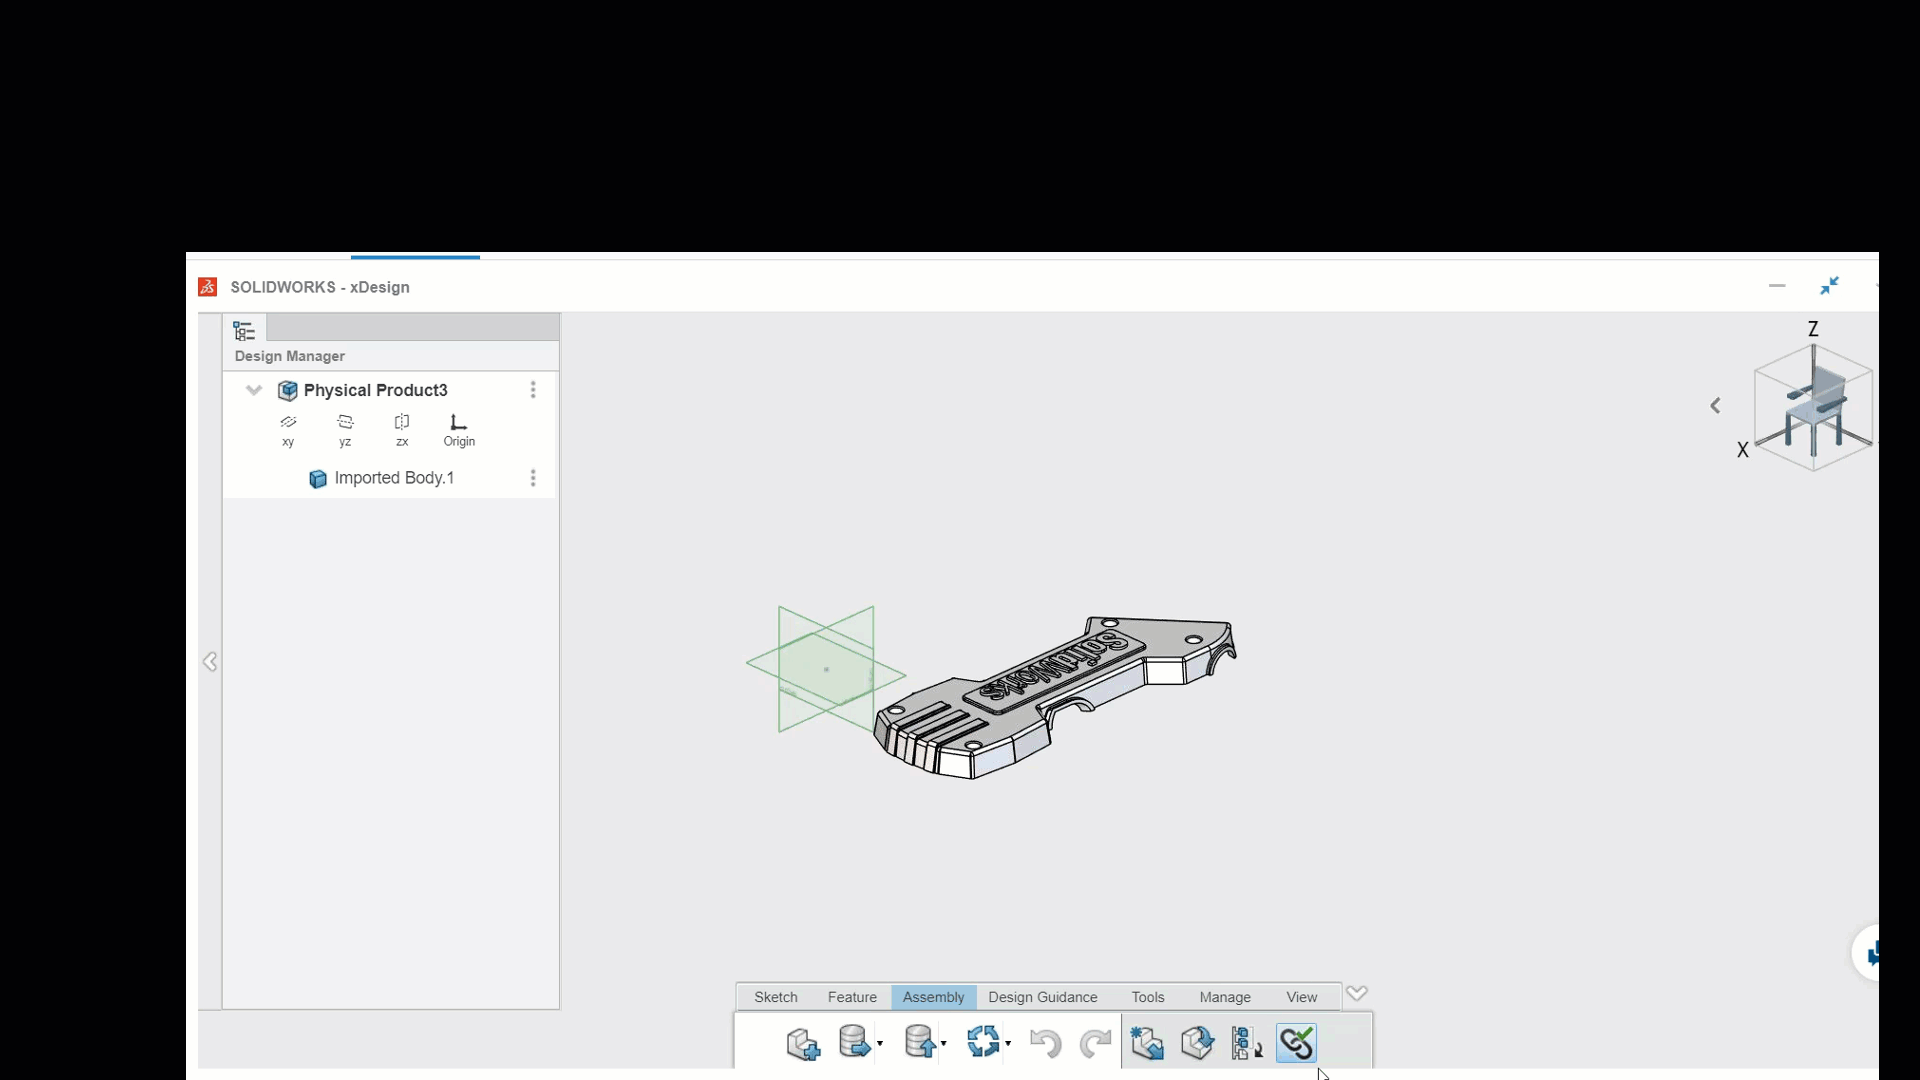This screenshot has height=1080, width=1920.
Task: Click the Sketch menu item
Action: click(x=775, y=996)
